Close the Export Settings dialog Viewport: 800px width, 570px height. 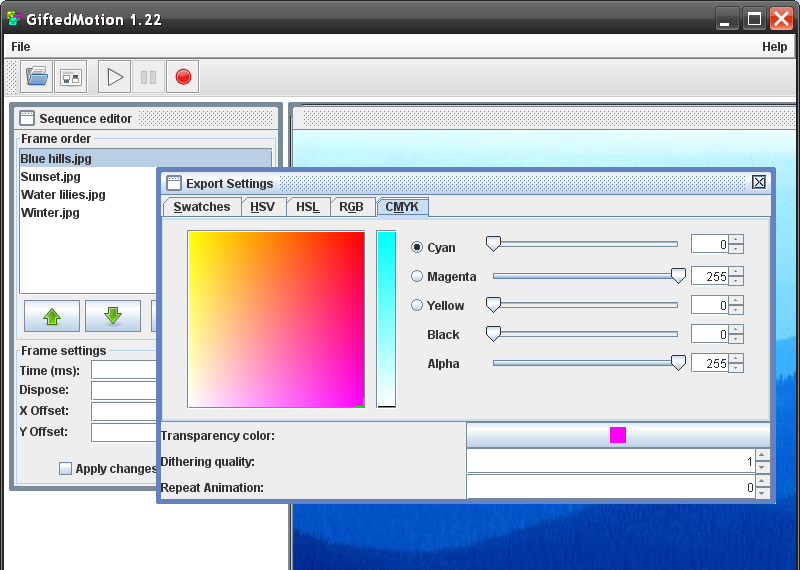pyautogui.click(x=759, y=182)
